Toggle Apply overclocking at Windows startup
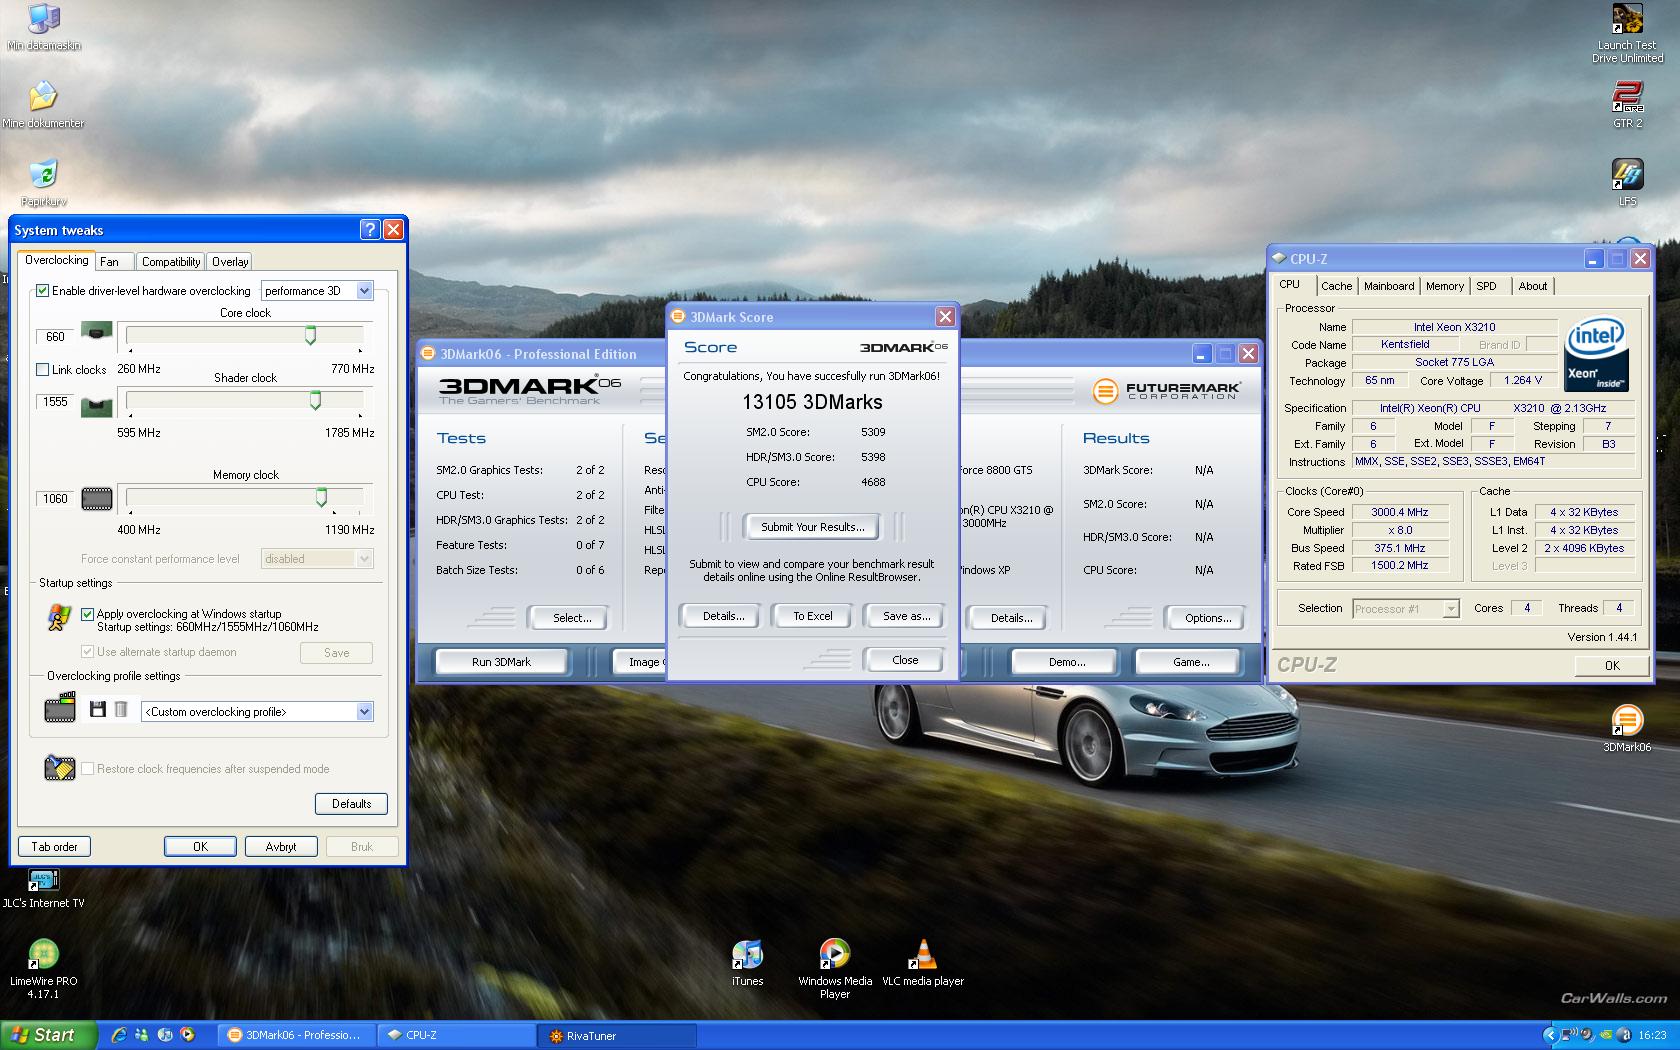 (87, 614)
